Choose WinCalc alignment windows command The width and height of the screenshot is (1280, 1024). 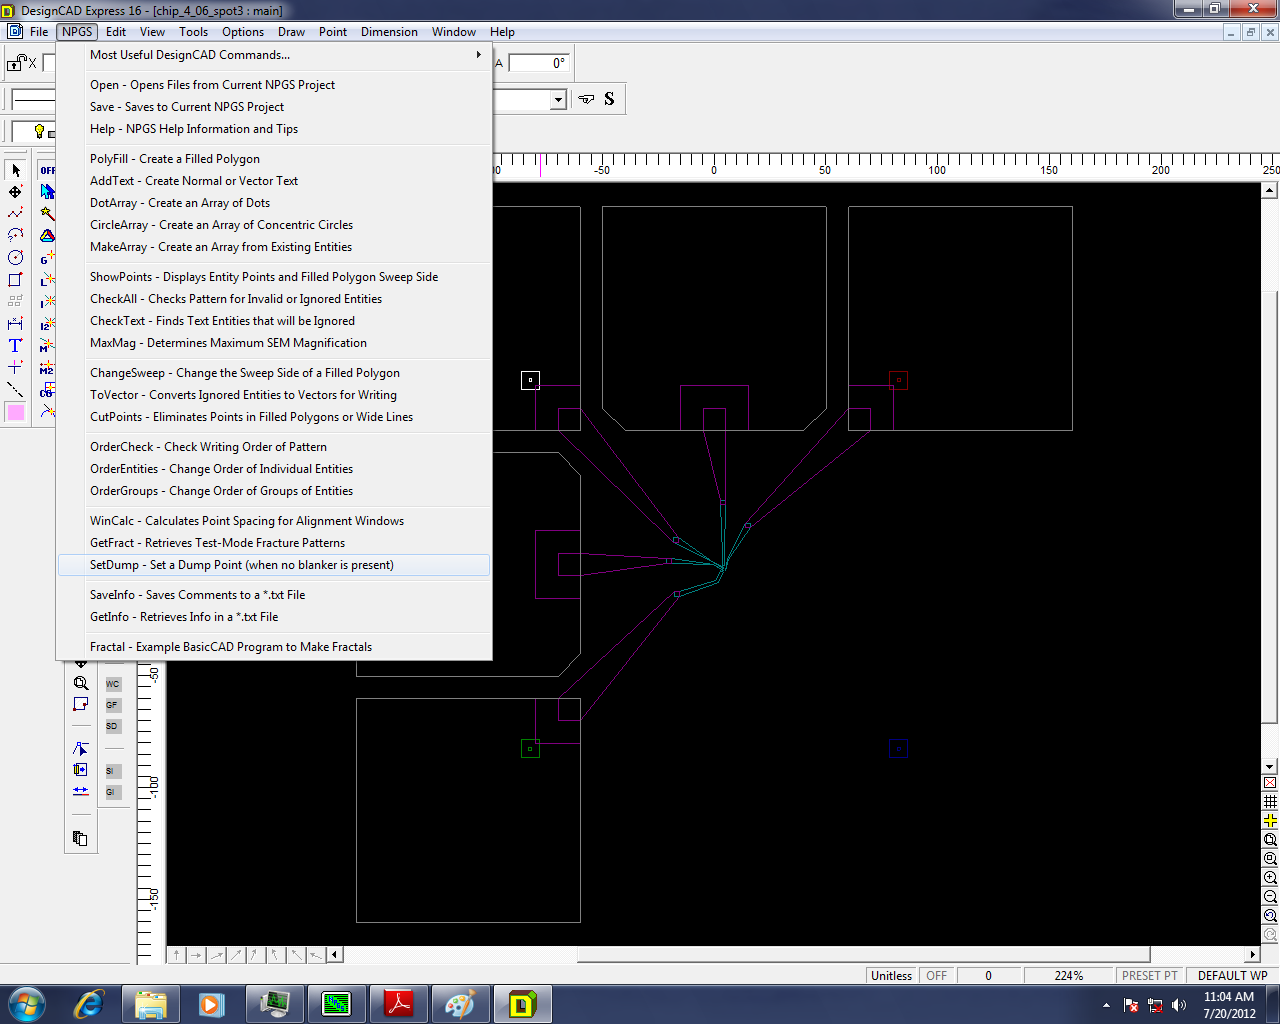(x=274, y=521)
